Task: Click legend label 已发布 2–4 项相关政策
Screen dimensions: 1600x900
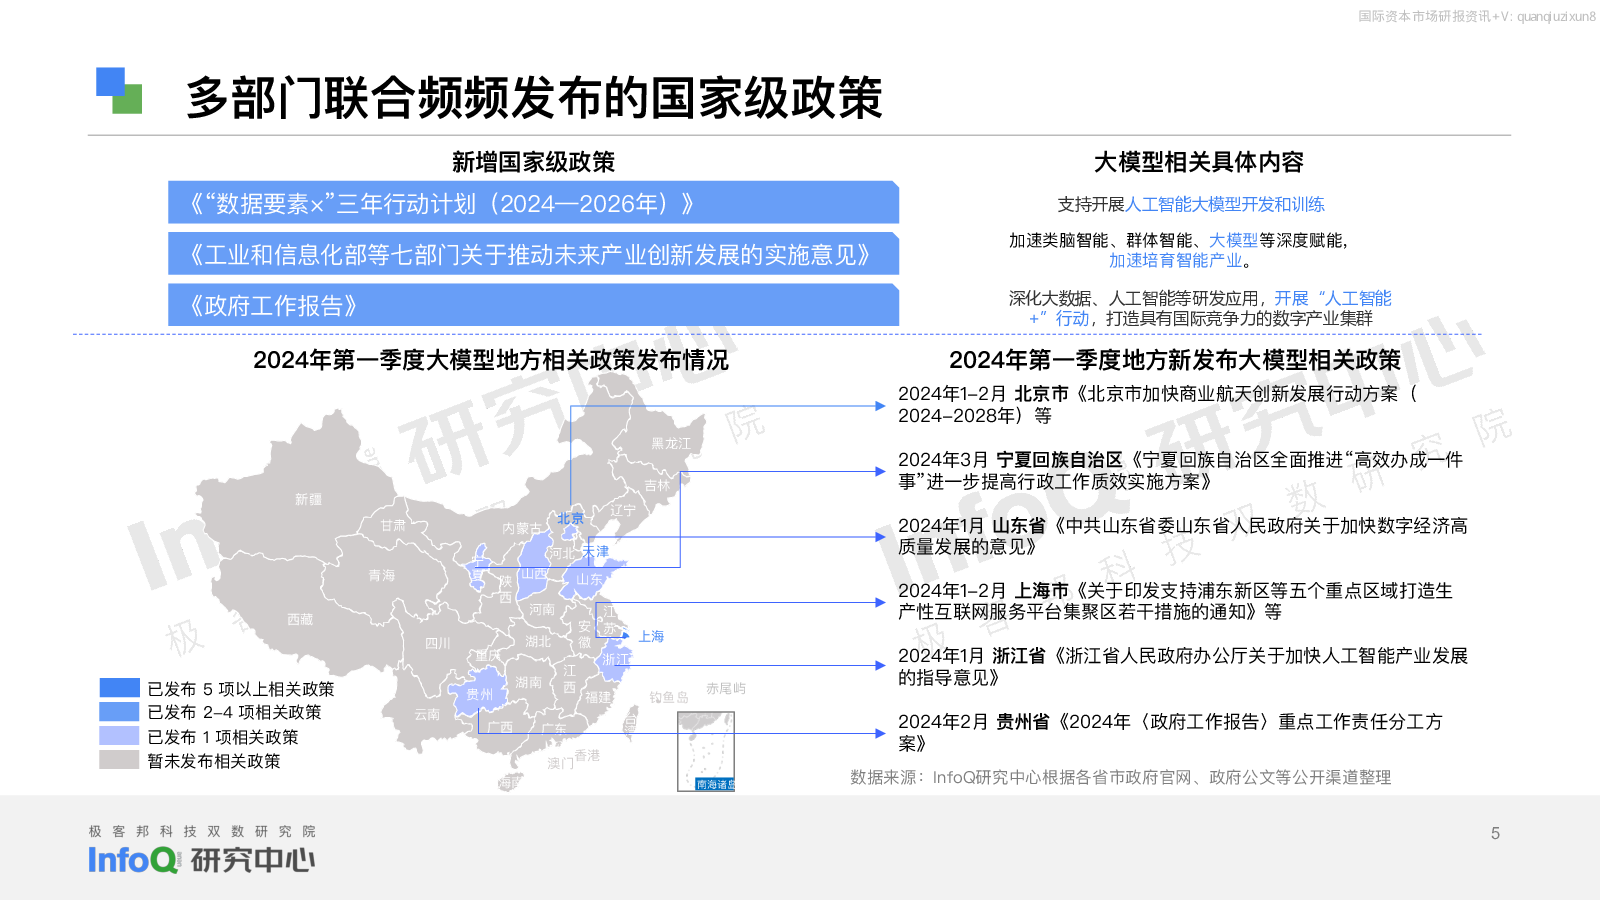Action: 235,712
